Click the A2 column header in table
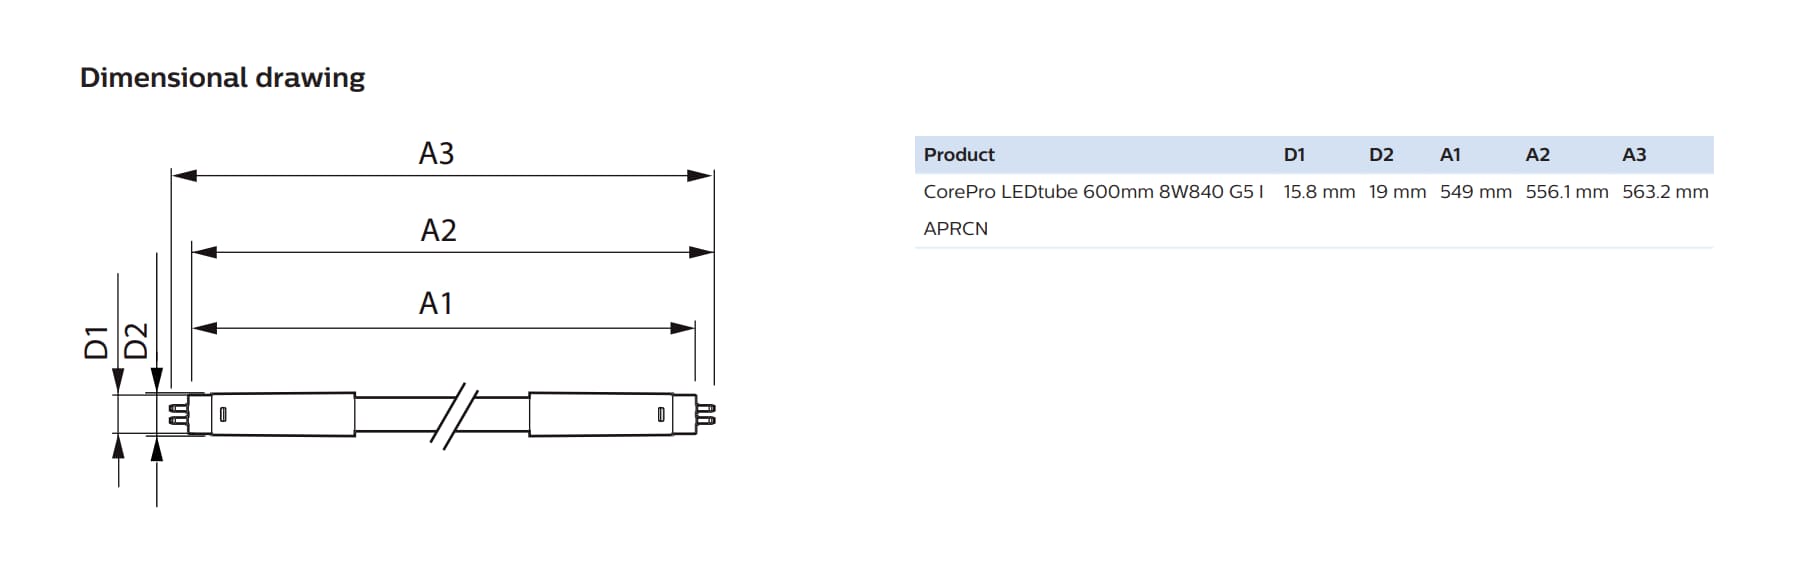The width and height of the screenshot is (1809, 563). pyautogui.click(x=1538, y=155)
